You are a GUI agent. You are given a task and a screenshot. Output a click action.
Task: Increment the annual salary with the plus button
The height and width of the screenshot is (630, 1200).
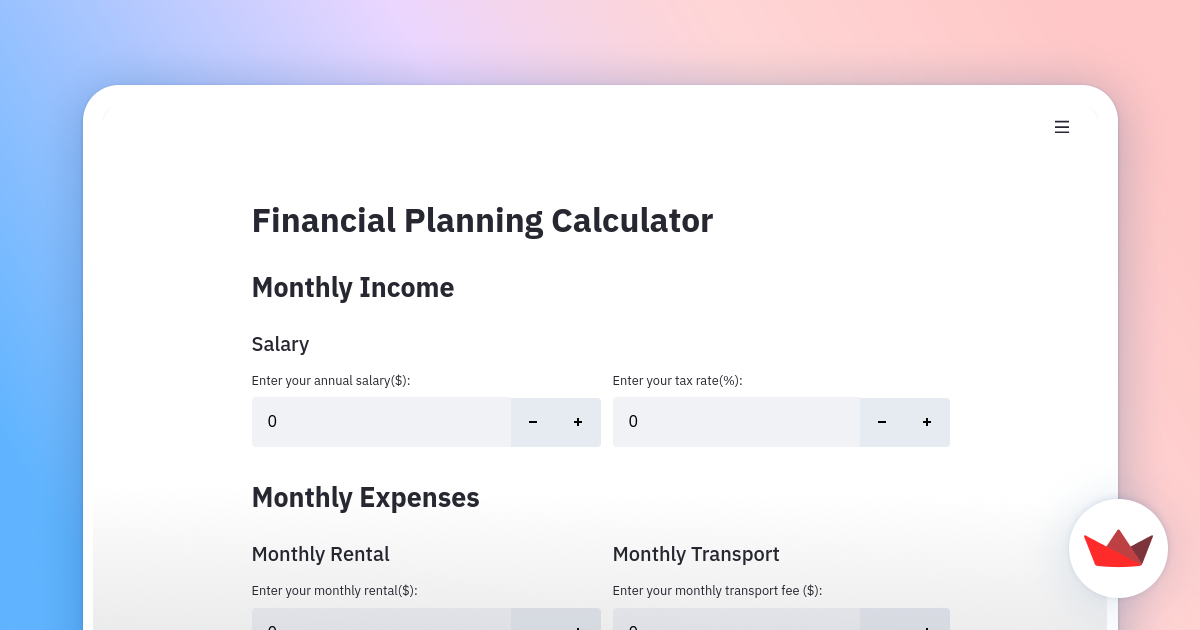click(x=578, y=422)
